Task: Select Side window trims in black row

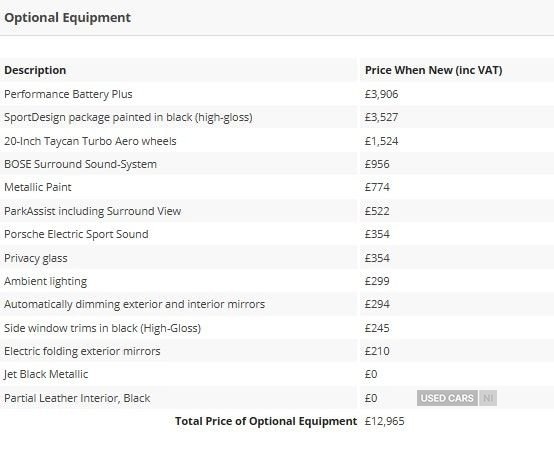Action: [277, 328]
